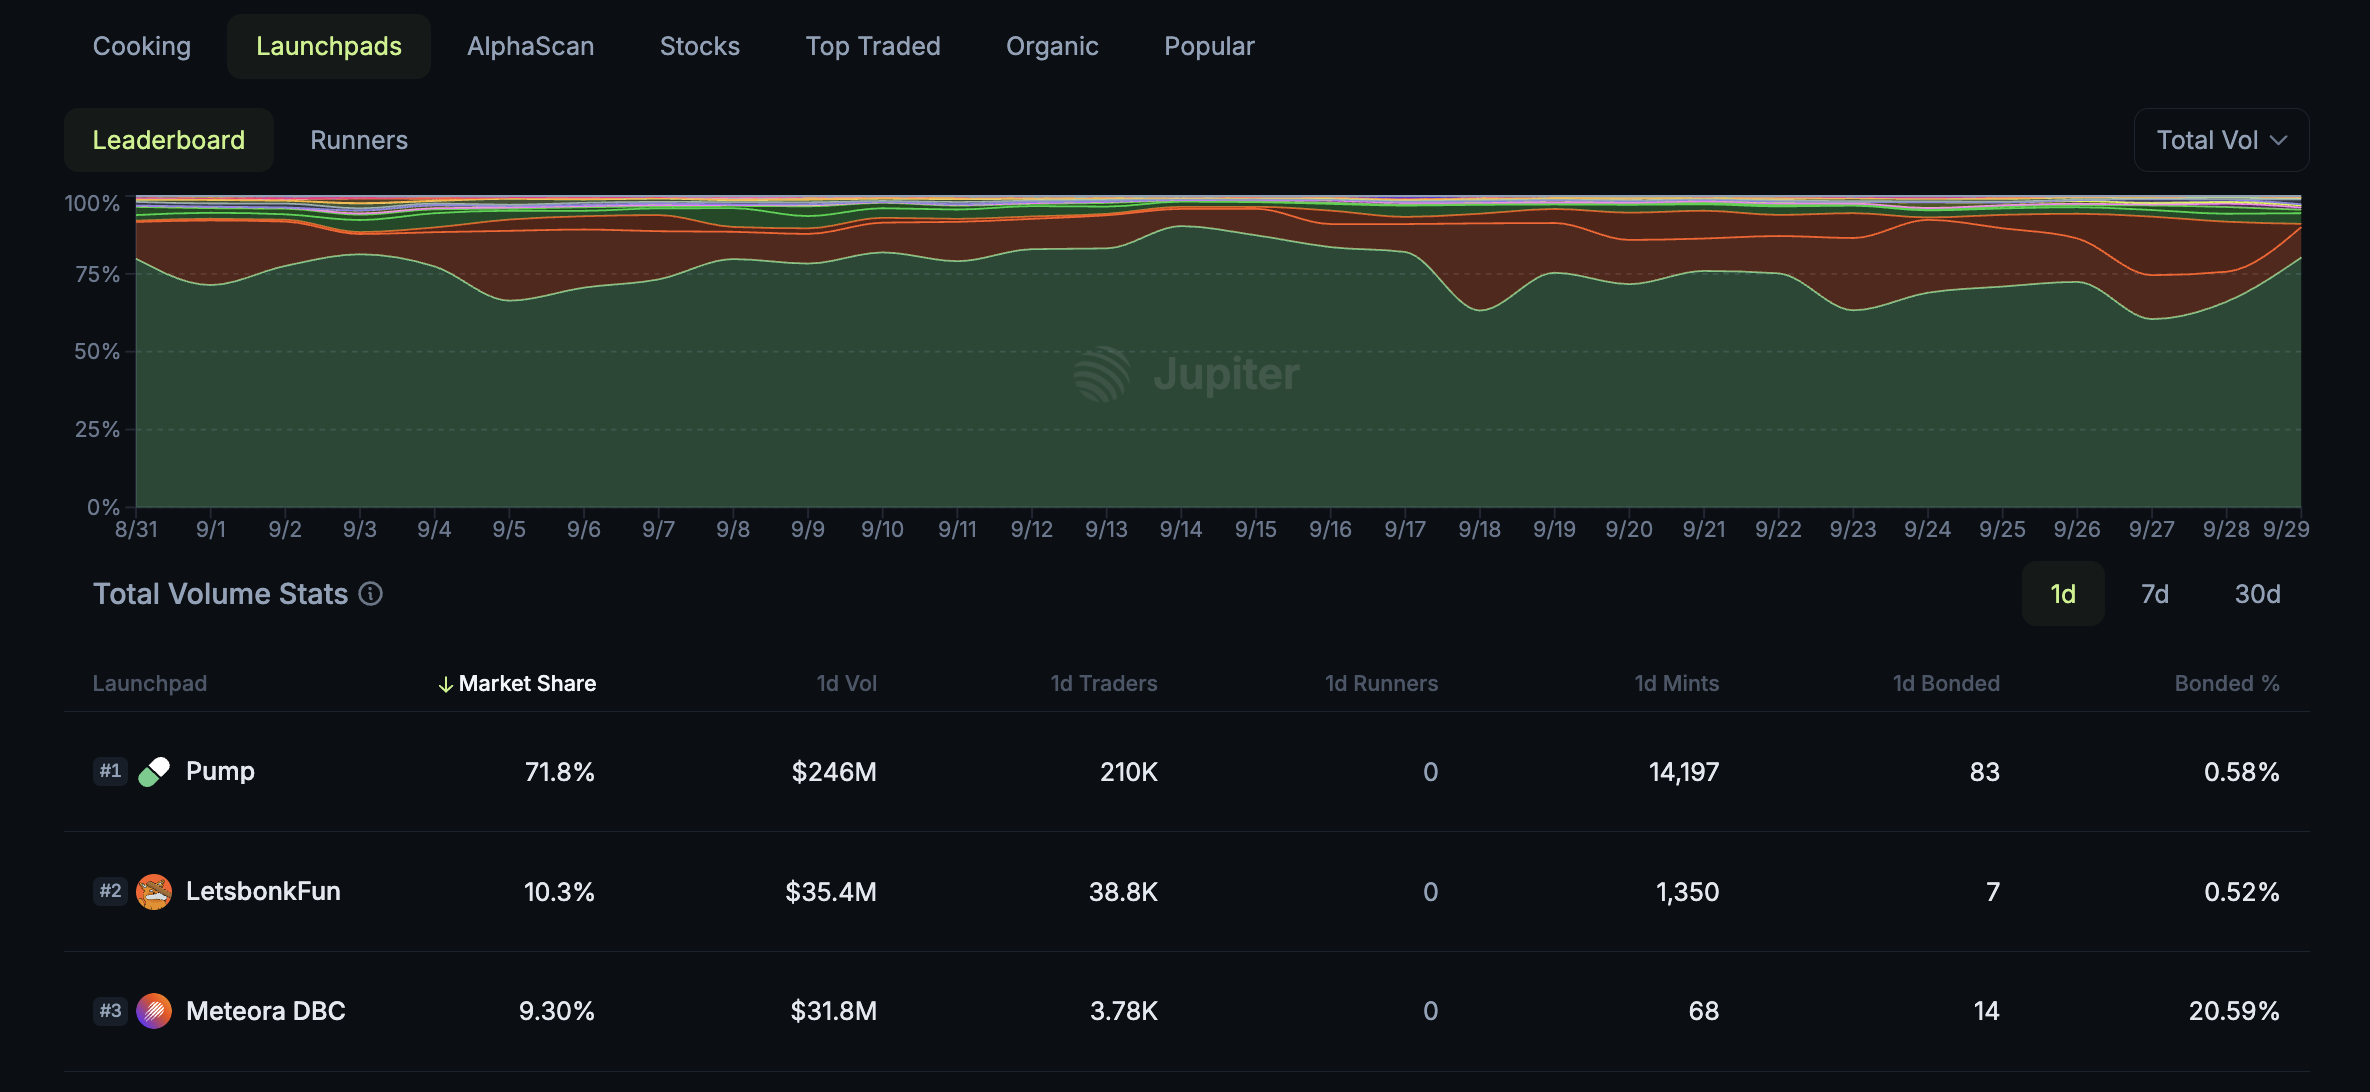The height and width of the screenshot is (1092, 2370).
Task: Click the Market Share sort arrow
Action: tap(445, 684)
